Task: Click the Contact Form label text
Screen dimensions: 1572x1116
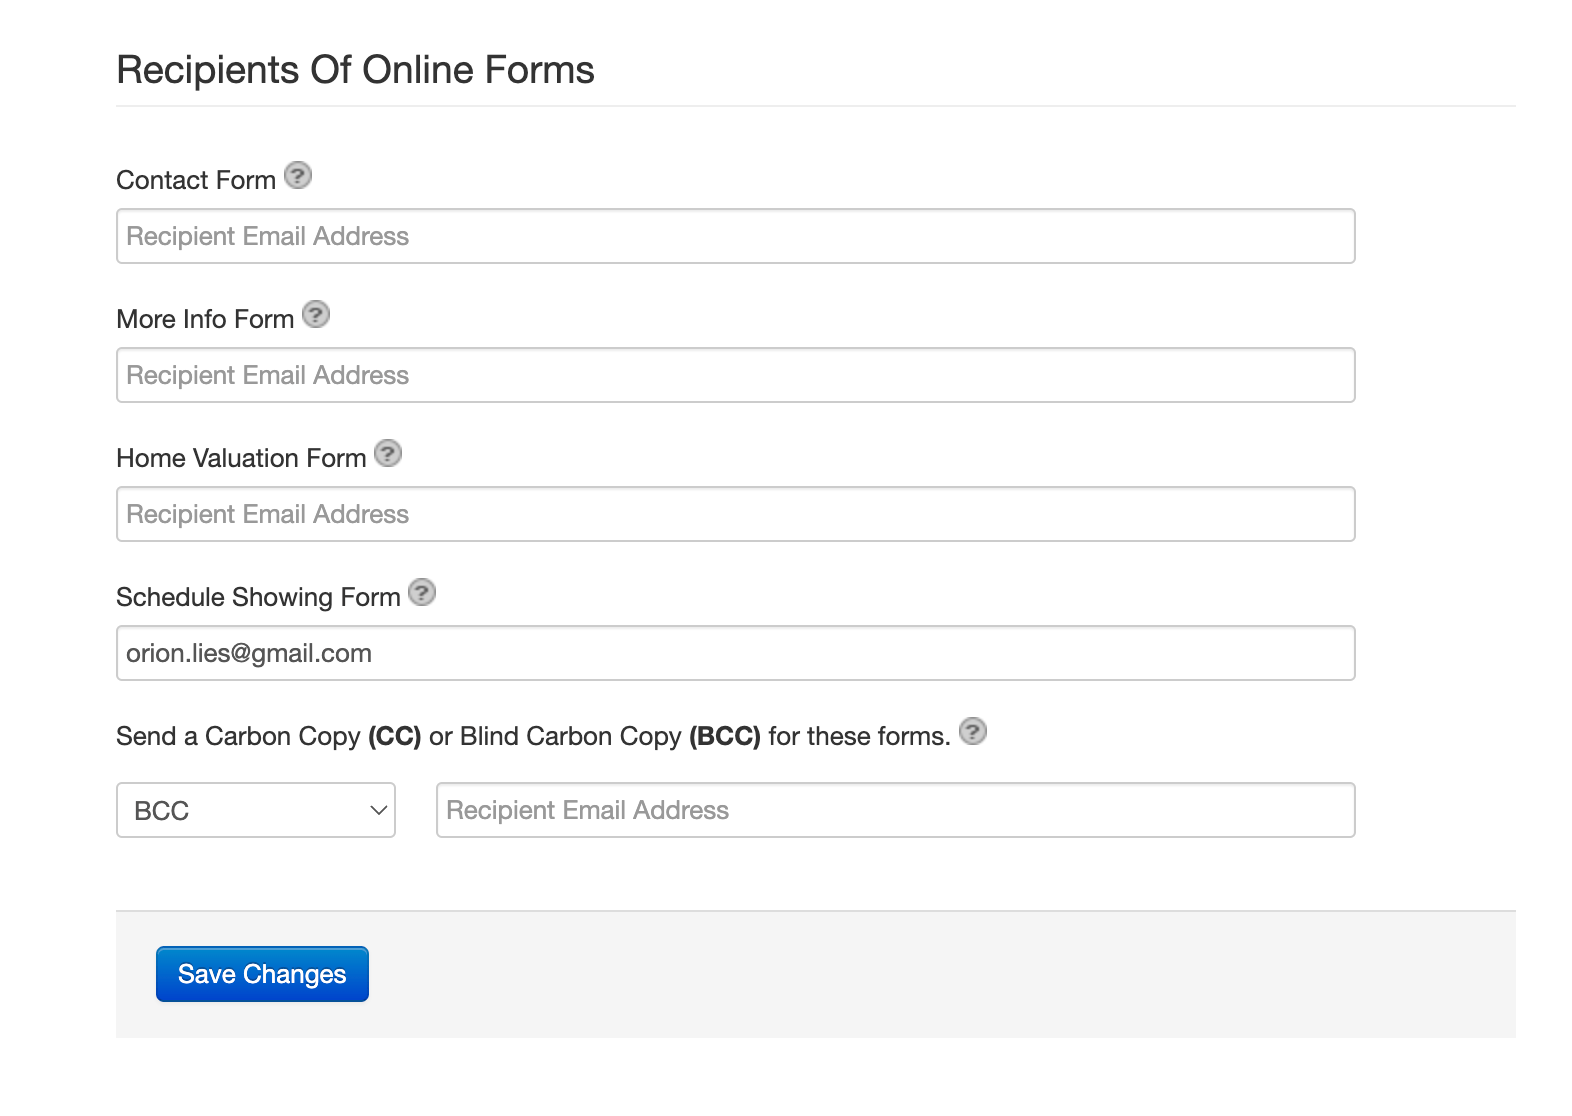Action: coord(196,180)
